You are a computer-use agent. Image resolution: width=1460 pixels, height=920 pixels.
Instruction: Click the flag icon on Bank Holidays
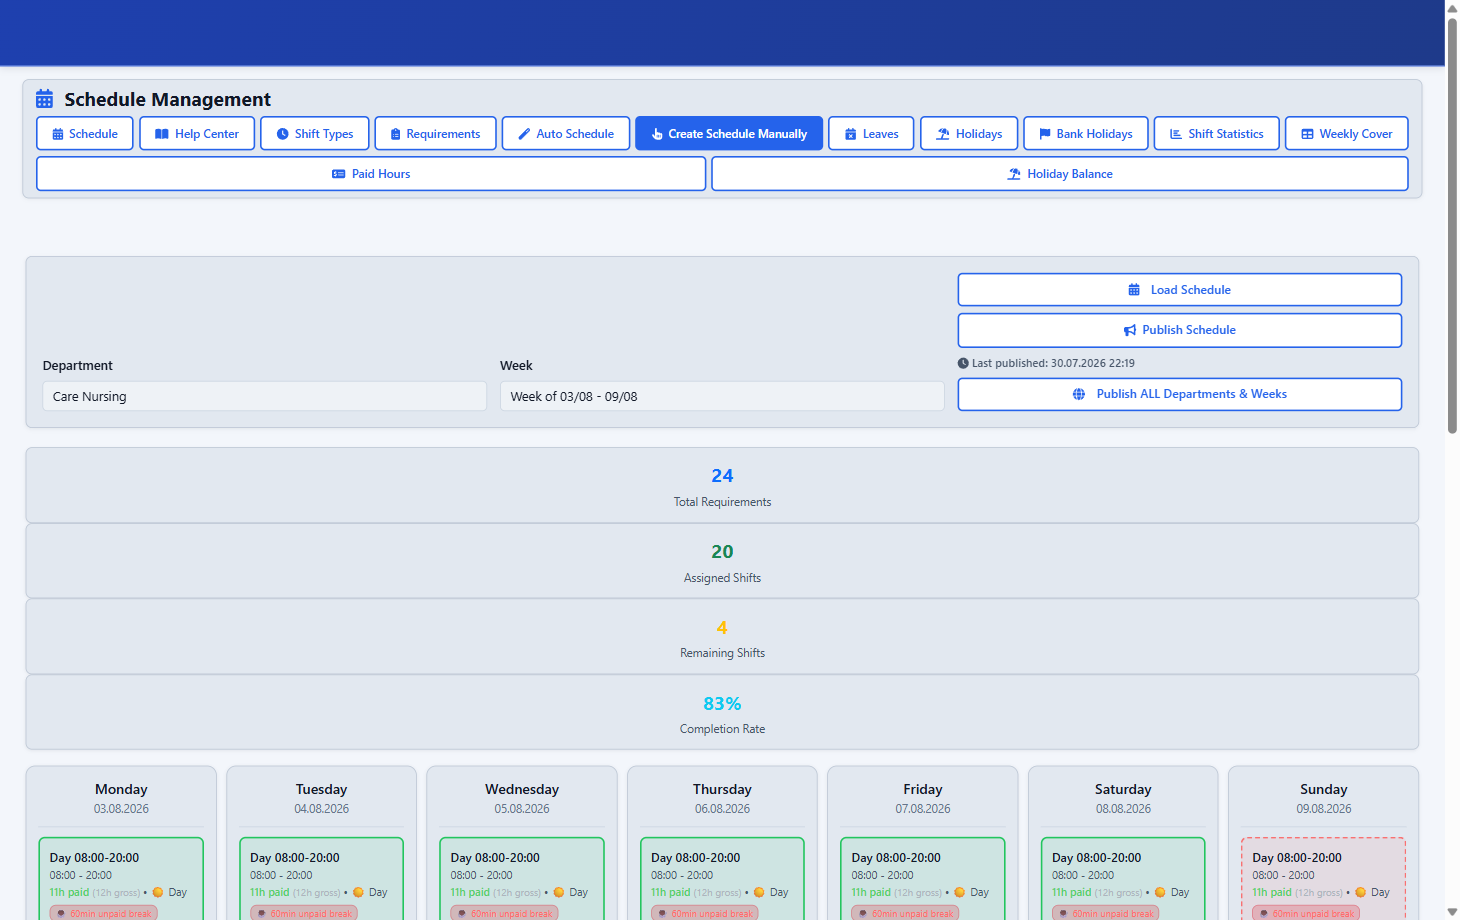(1045, 134)
